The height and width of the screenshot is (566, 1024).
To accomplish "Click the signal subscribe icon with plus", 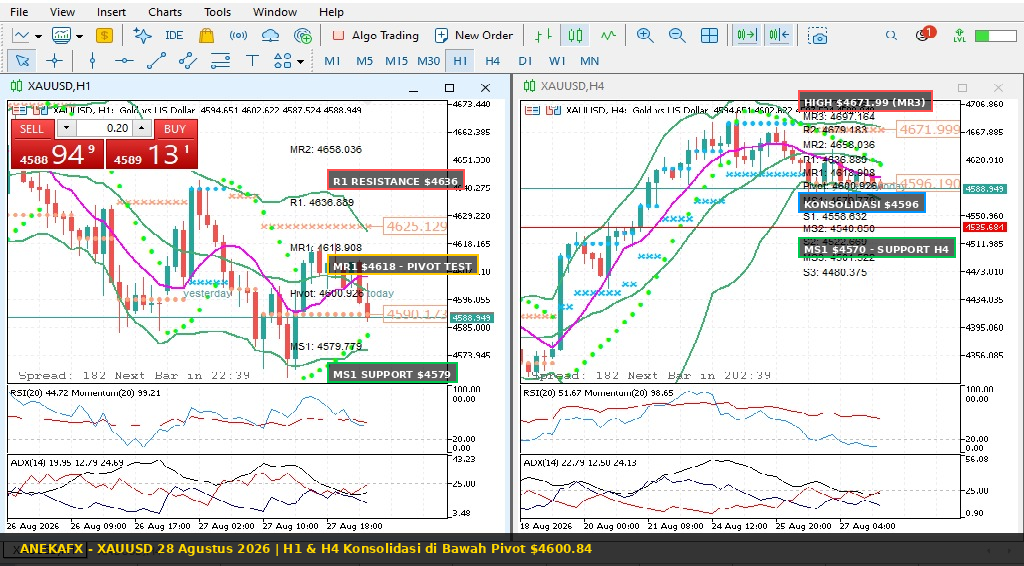I will [302, 35].
